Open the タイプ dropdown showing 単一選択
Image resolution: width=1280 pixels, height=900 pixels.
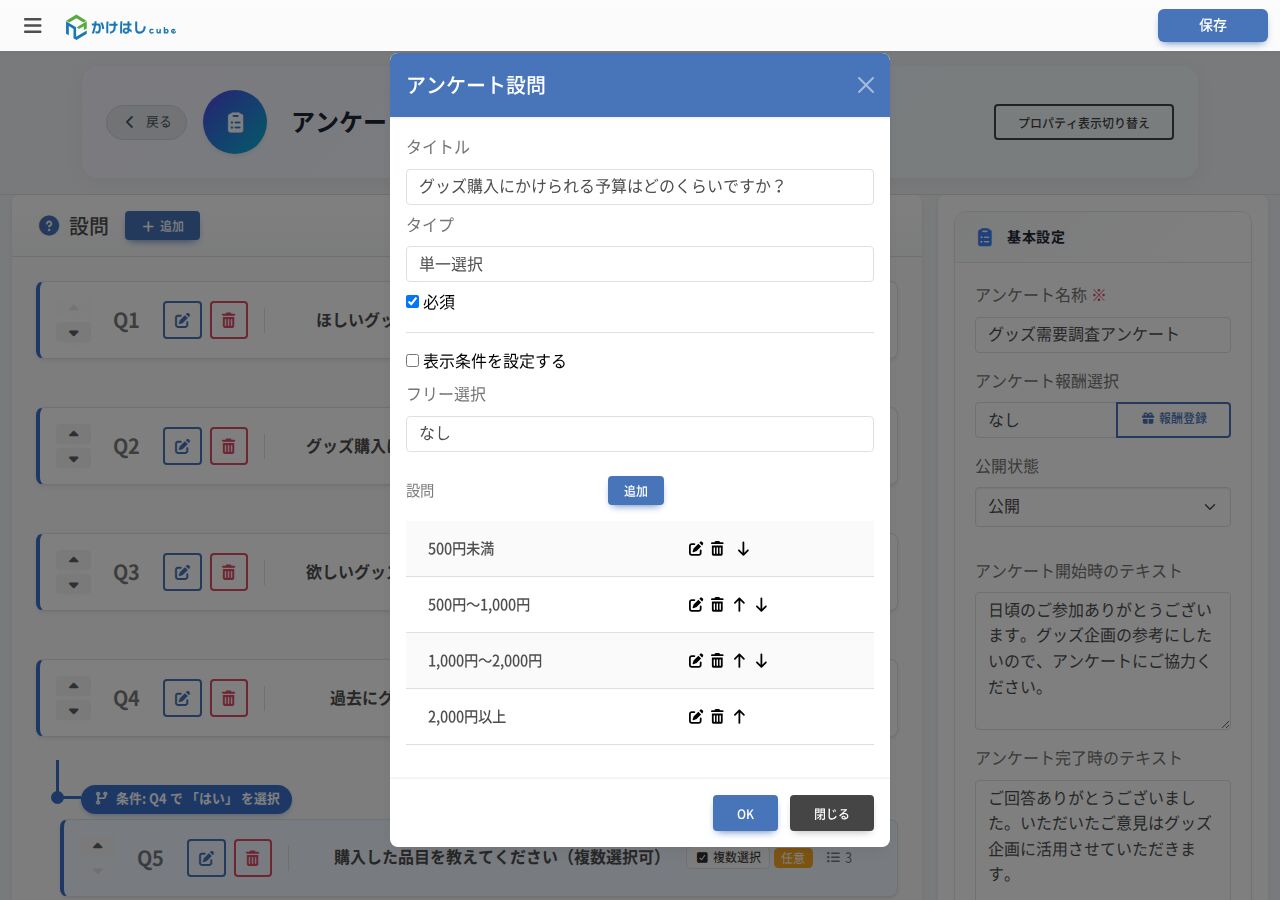640,264
